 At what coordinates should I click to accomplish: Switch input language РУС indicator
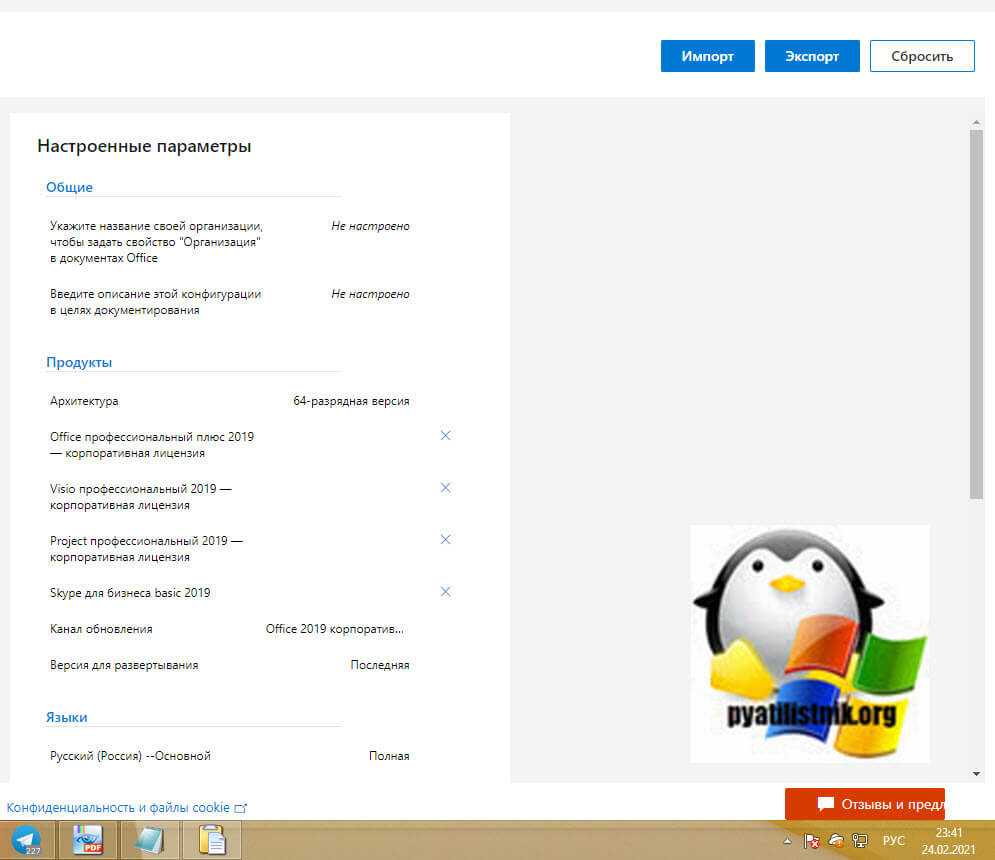[893, 840]
